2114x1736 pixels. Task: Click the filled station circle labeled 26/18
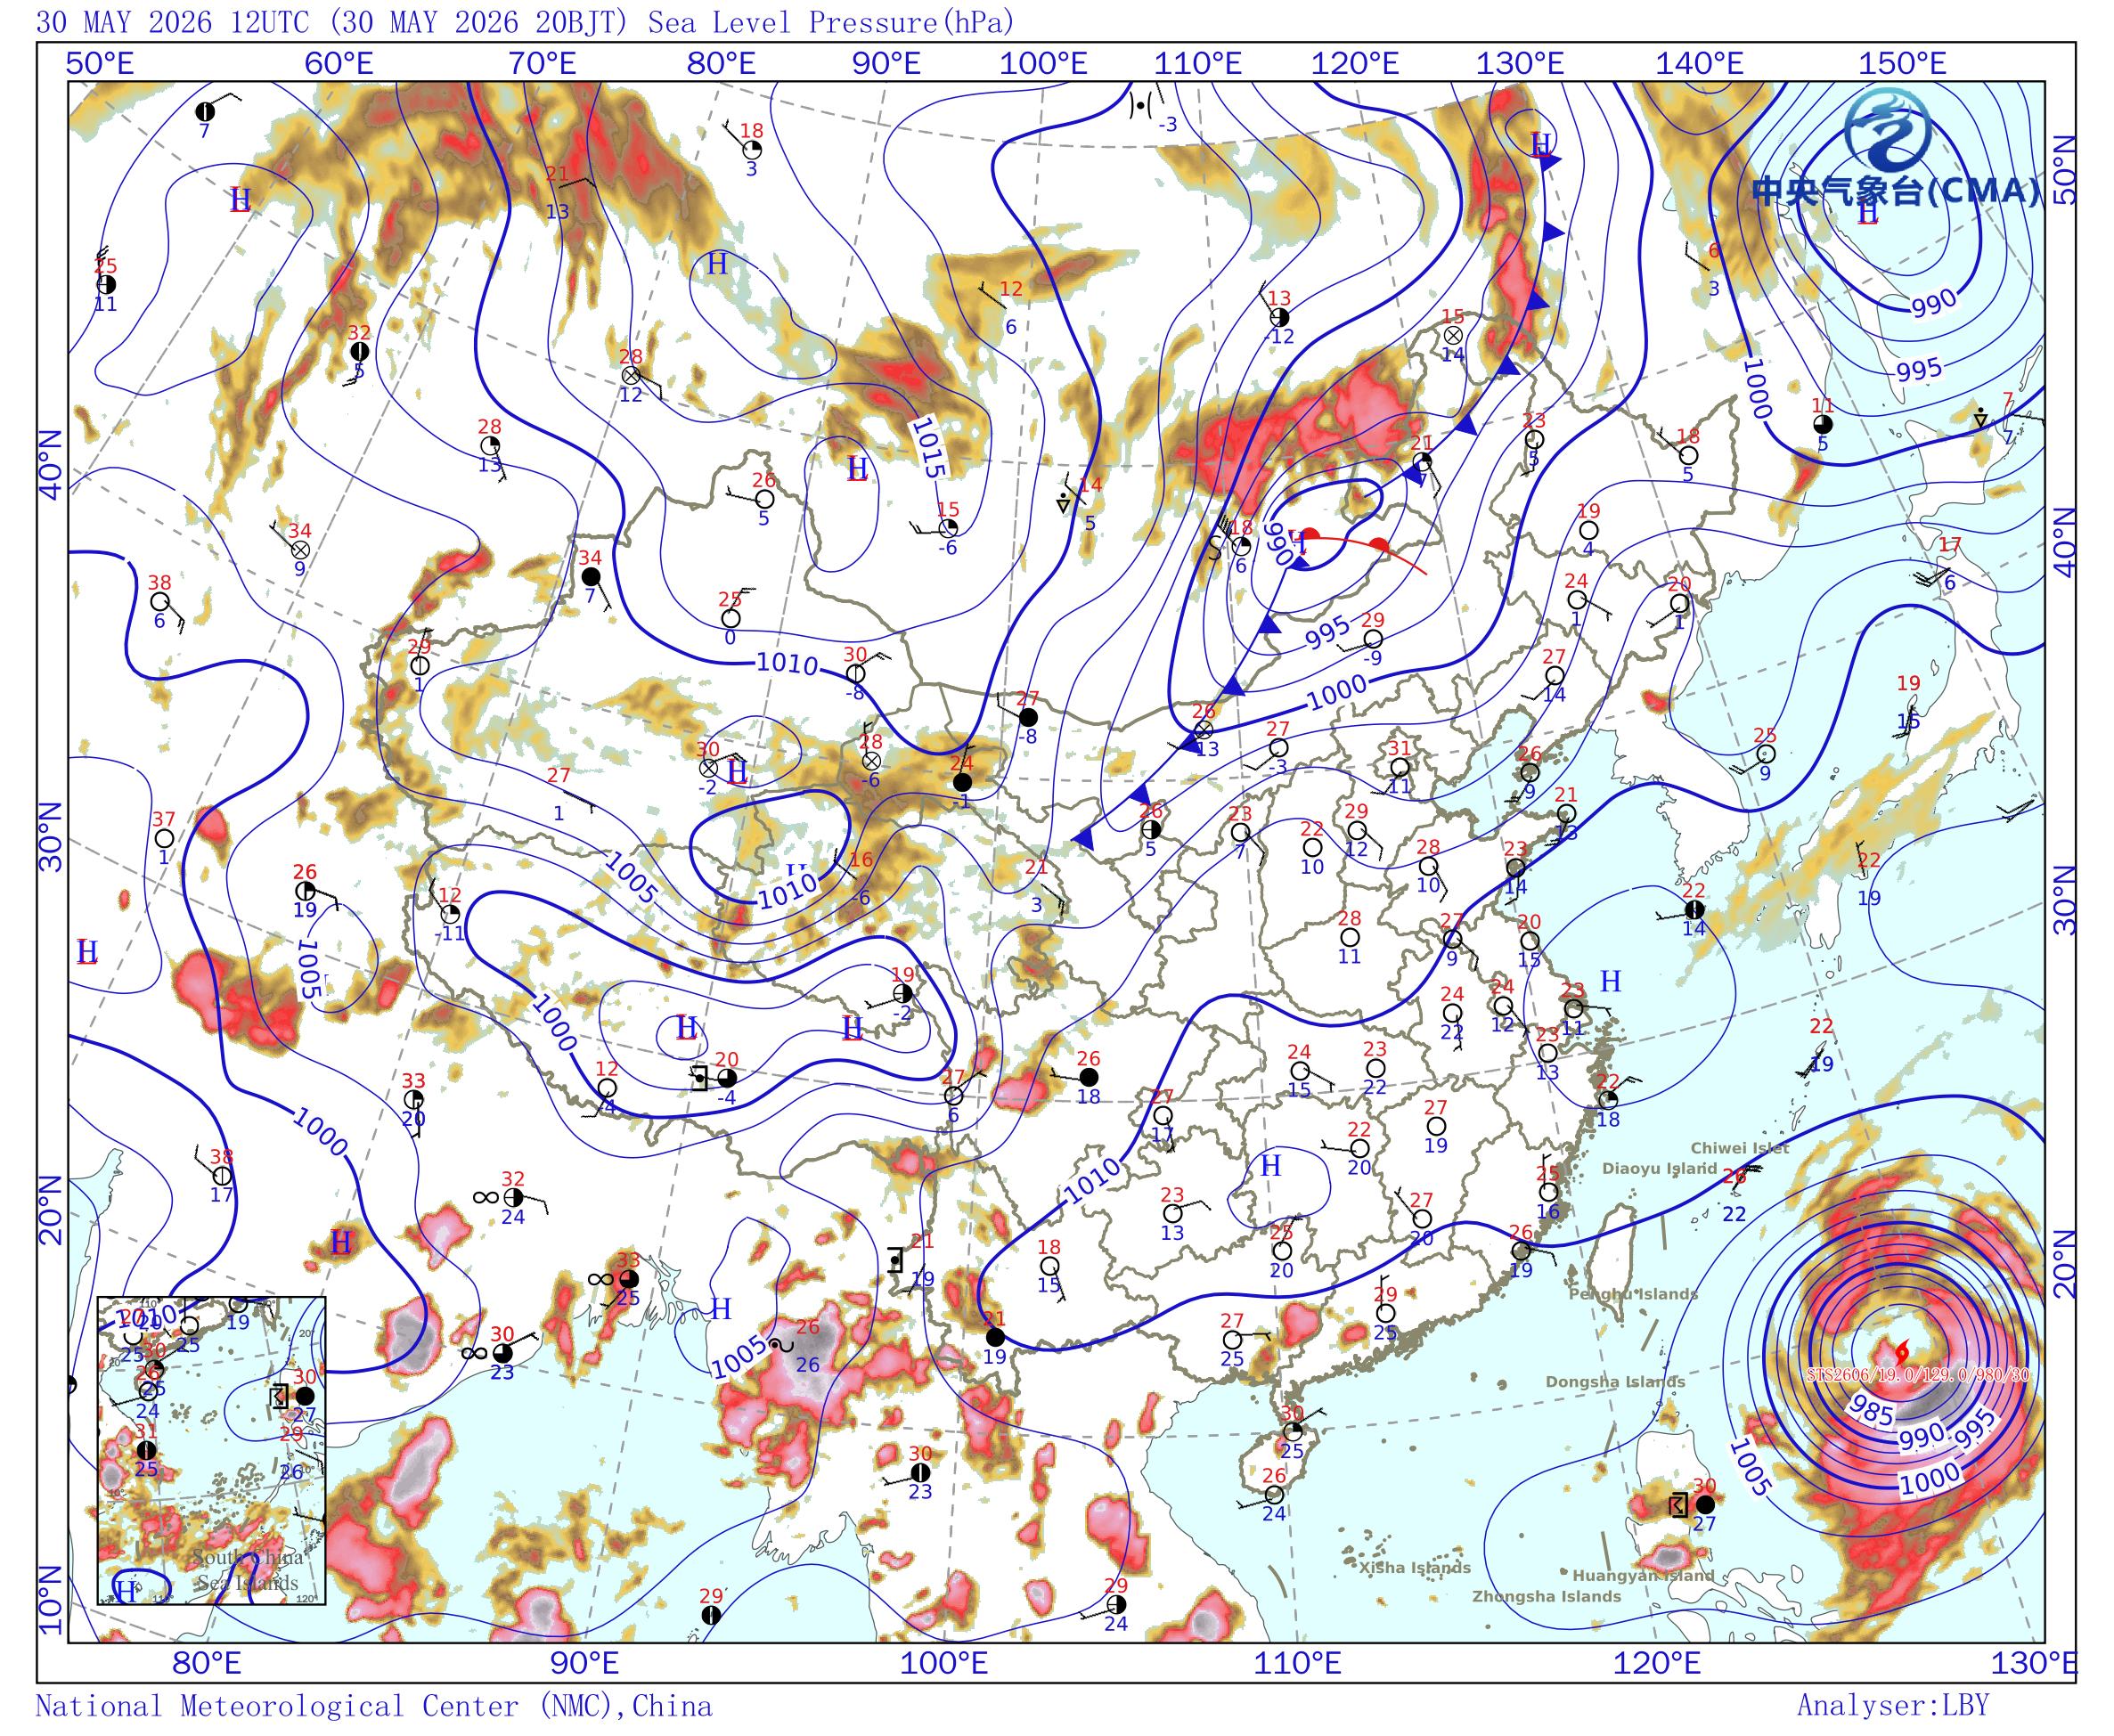click(1089, 1077)
